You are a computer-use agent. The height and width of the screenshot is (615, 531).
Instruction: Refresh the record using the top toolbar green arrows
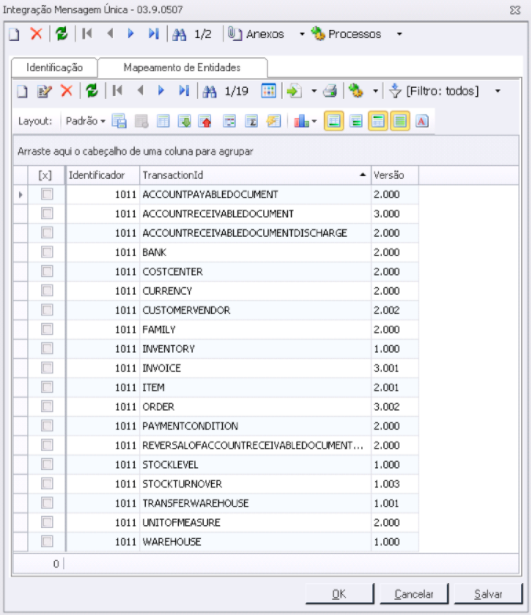pos(62,34)
